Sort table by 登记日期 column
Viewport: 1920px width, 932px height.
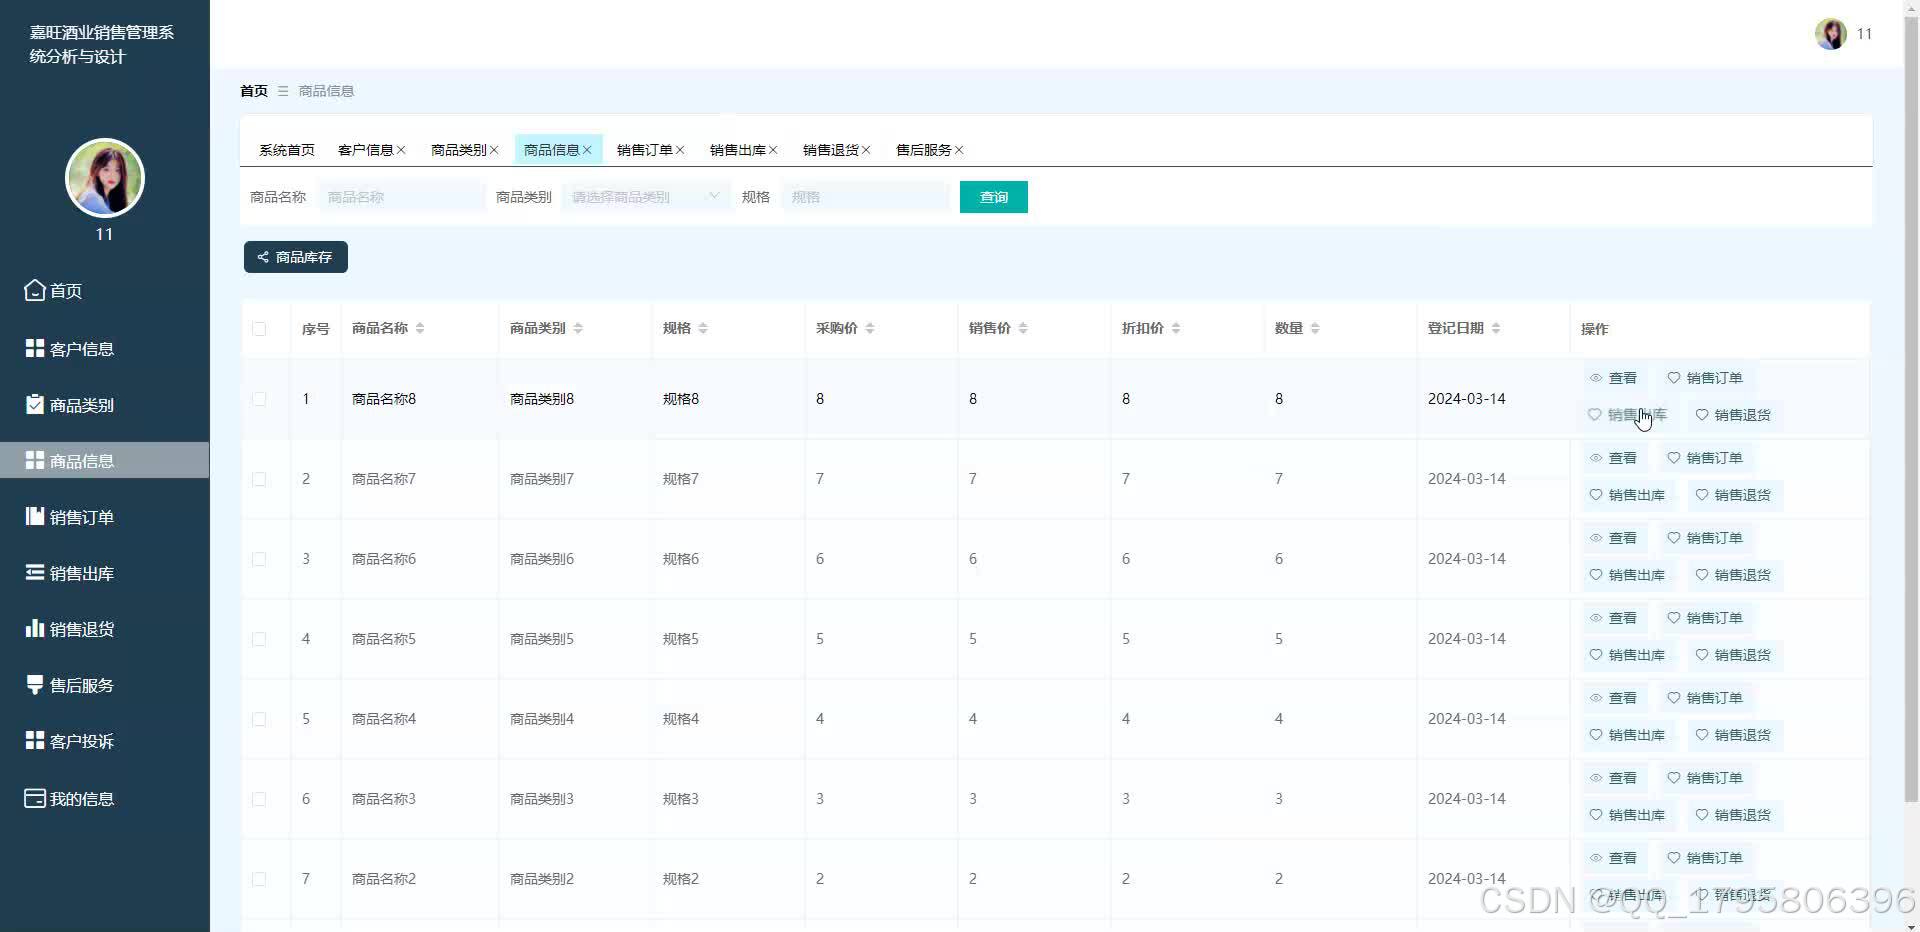coord(1496,329)
